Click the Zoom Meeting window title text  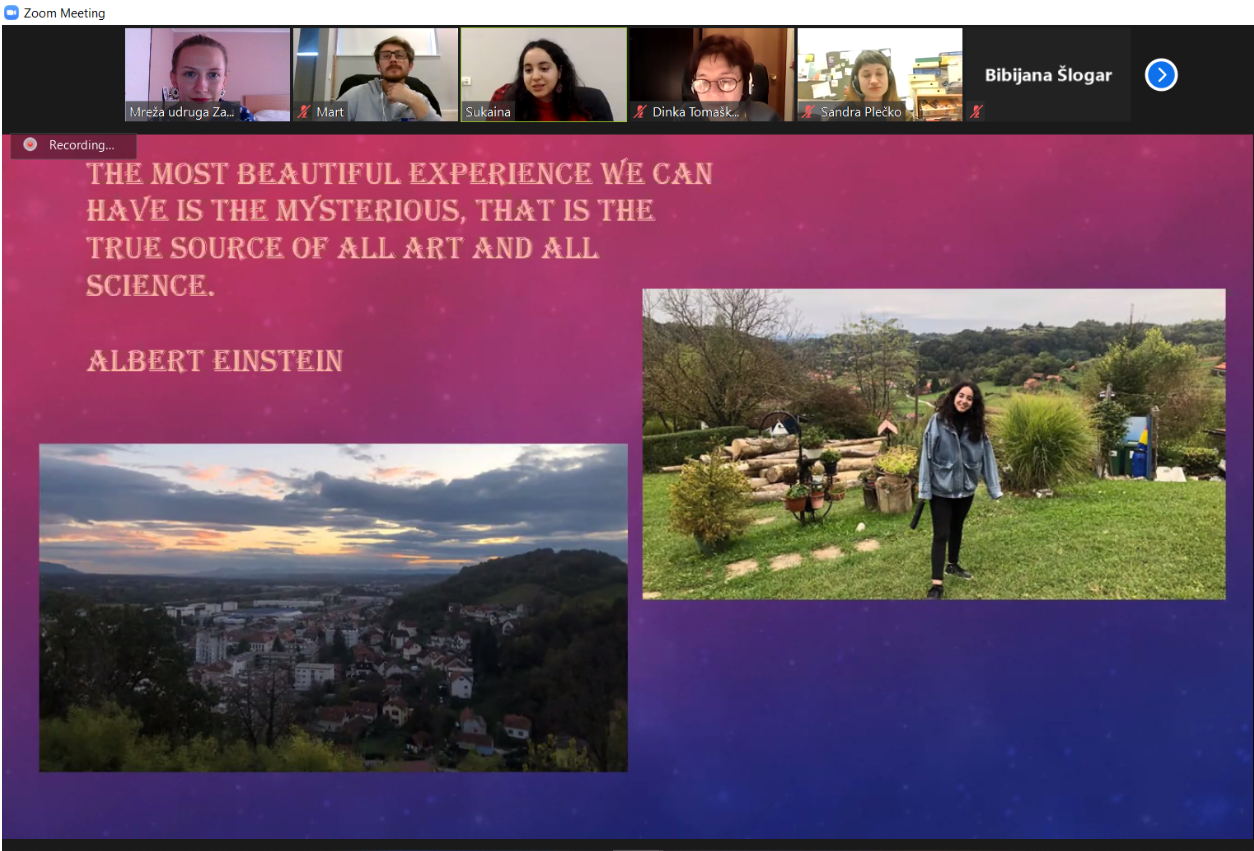point(64,13)
